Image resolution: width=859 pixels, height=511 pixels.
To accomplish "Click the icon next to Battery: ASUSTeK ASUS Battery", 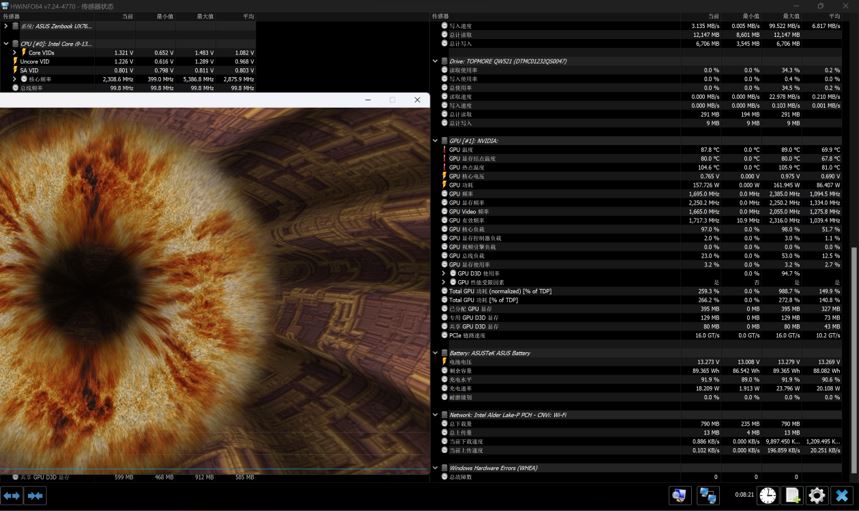I will pyautogui.click(x=444, y=353).
